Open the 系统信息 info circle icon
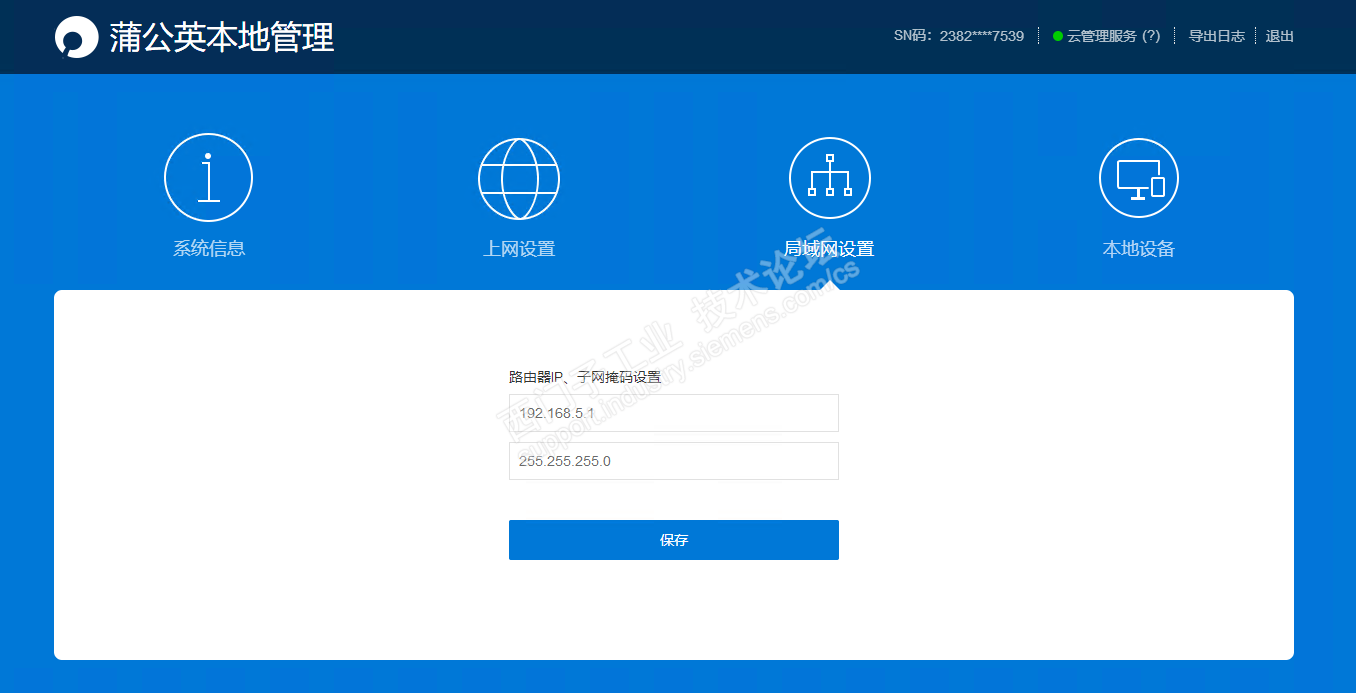This screenshot has width=1356, height=693. [x=208, y=178]
